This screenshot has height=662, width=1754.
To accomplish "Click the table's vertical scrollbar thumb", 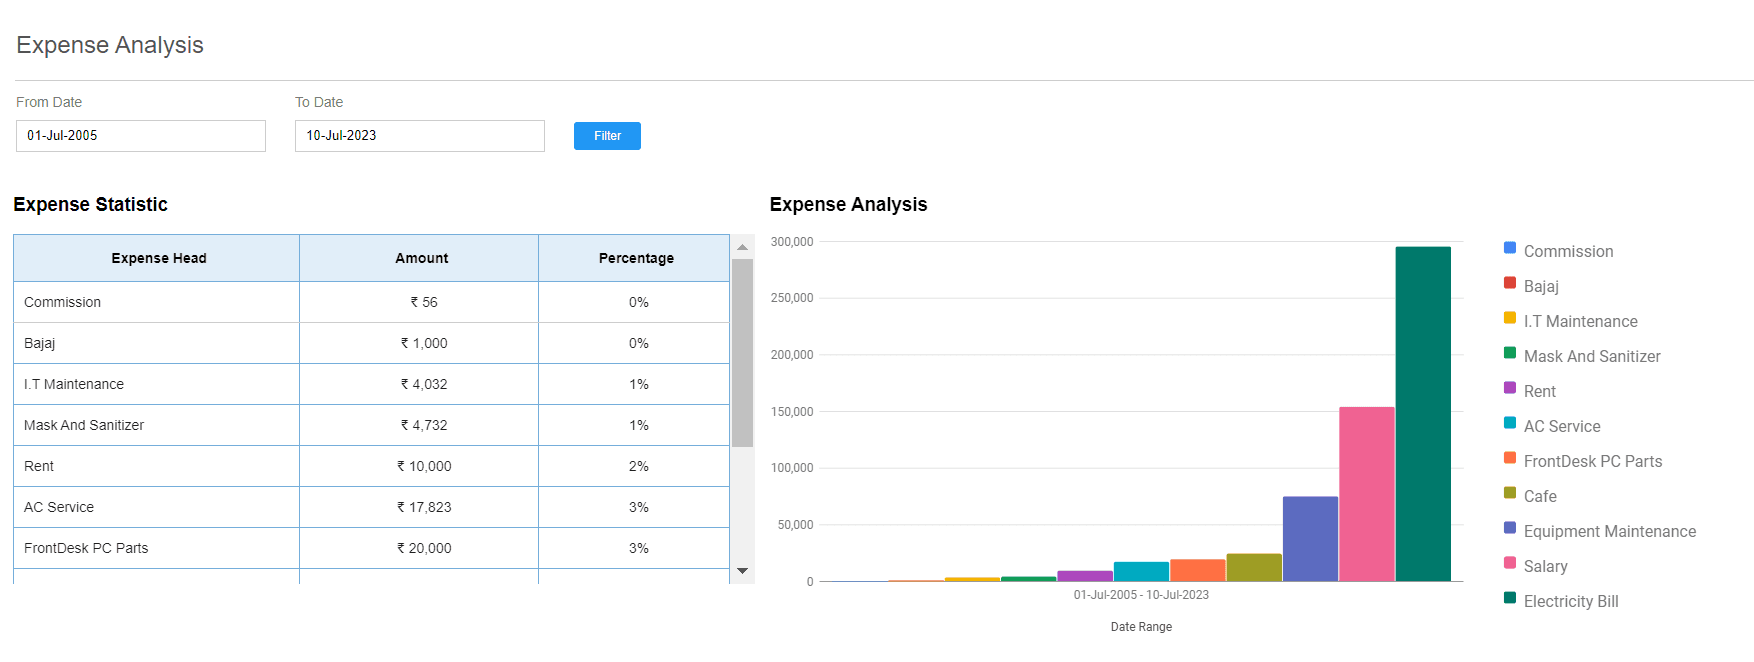I will click(742, 353).
